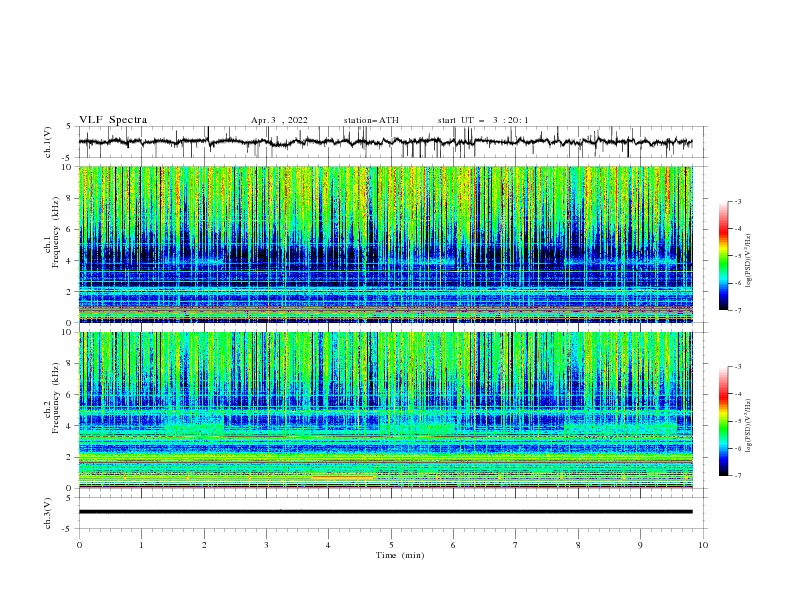Click the "-7" label on ch.1 color bar
Viewport: 792px width, 612px height.
tap(737, 310)
